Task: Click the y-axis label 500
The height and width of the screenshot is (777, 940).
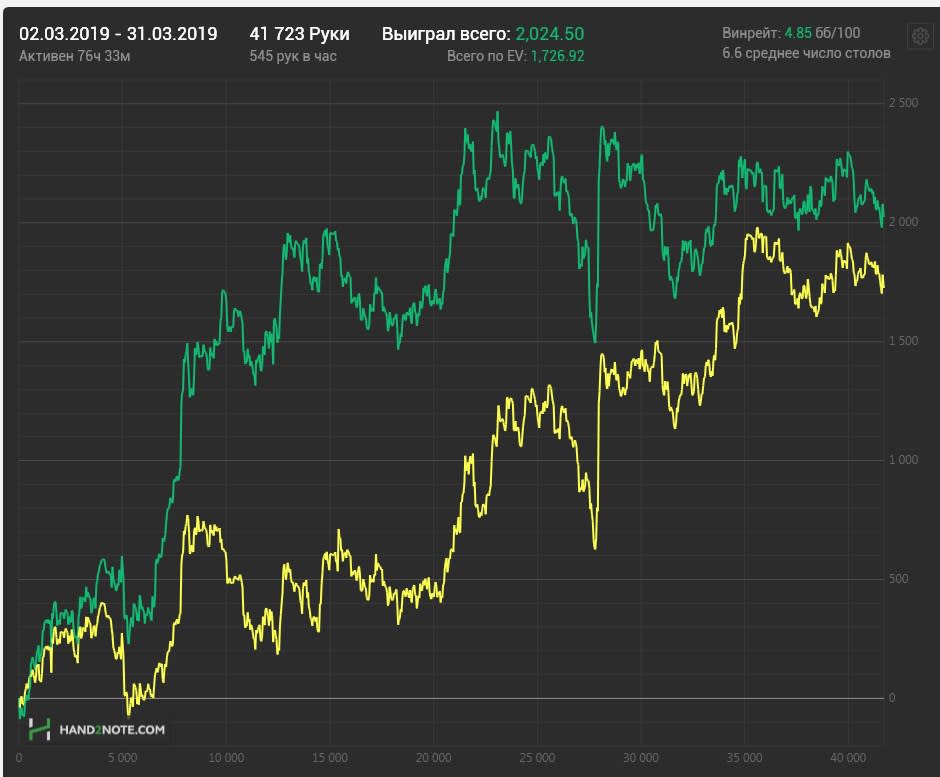Action: click(898, 579)
